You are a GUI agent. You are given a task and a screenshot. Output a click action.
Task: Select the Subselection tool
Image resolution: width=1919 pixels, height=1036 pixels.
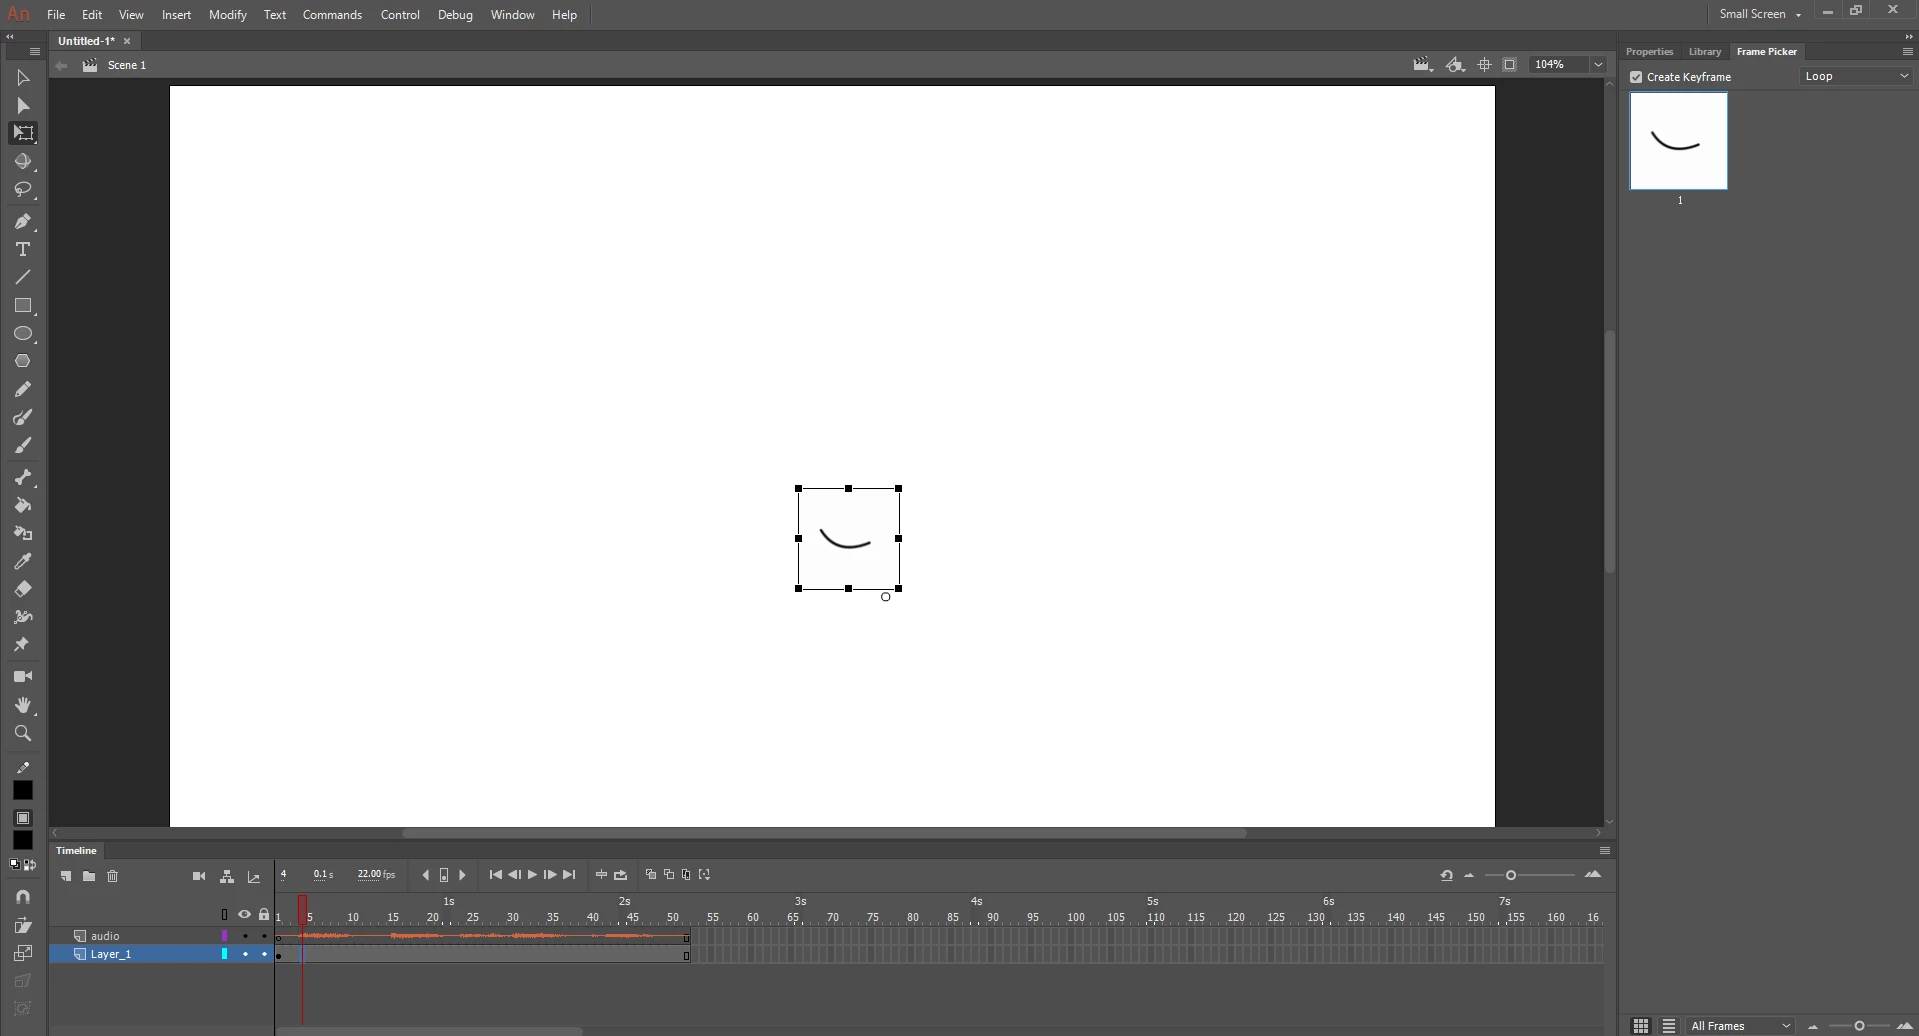pyautogui.click(x=23, y=106)
